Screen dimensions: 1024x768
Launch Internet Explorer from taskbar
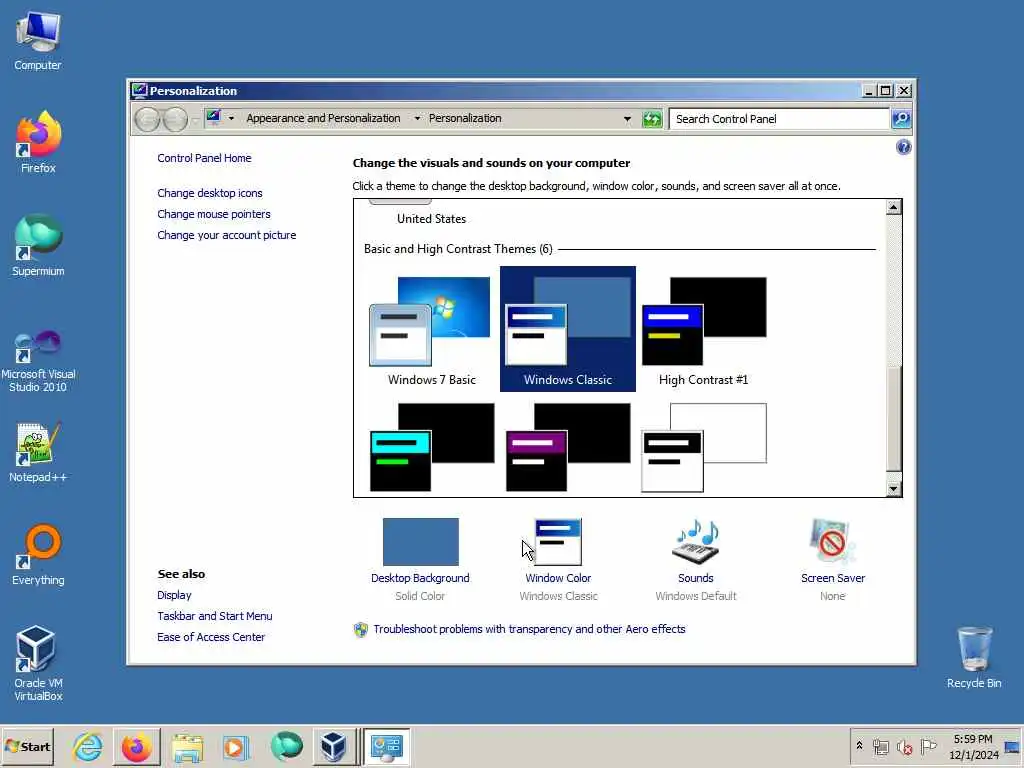click(88, 746)
